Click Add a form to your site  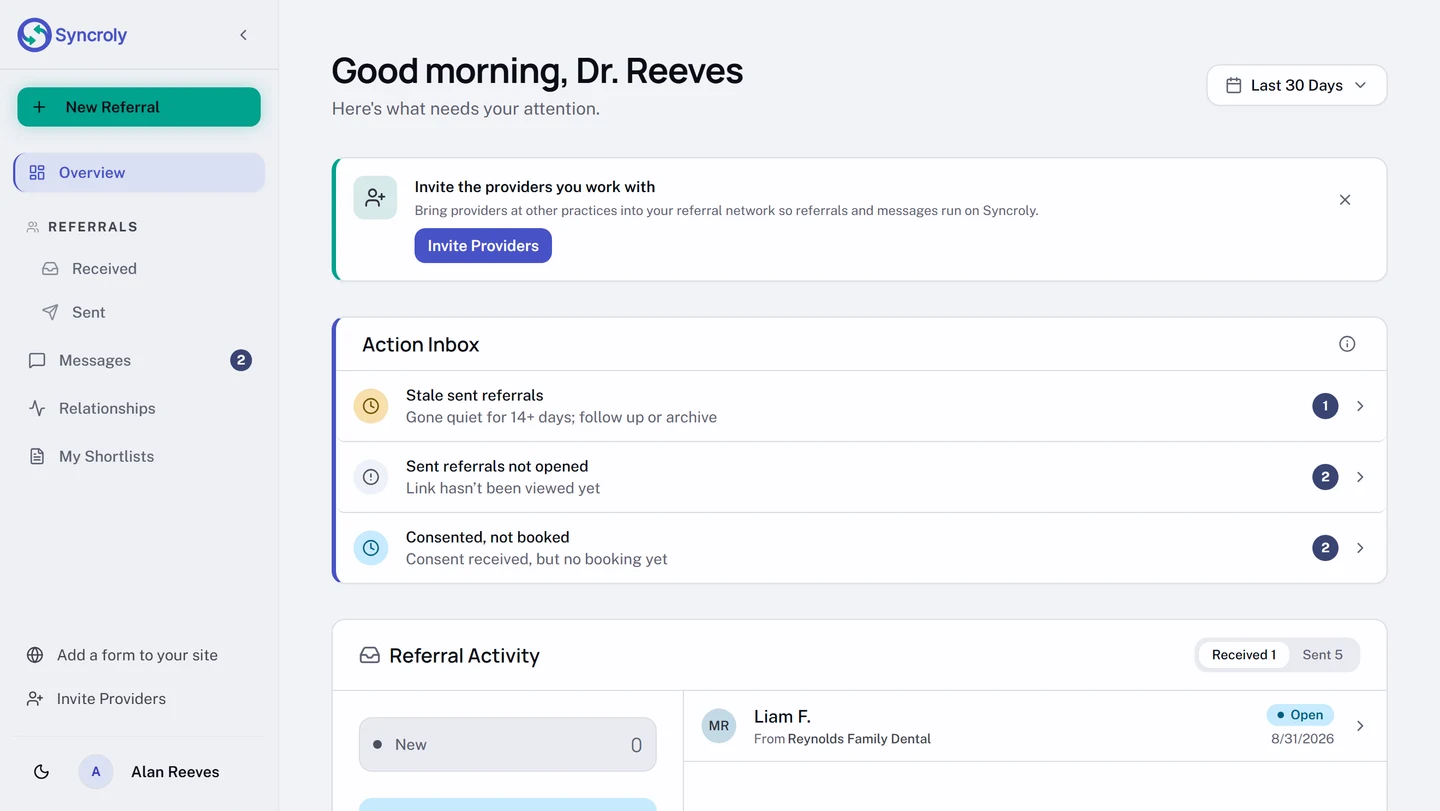[139, 655]
